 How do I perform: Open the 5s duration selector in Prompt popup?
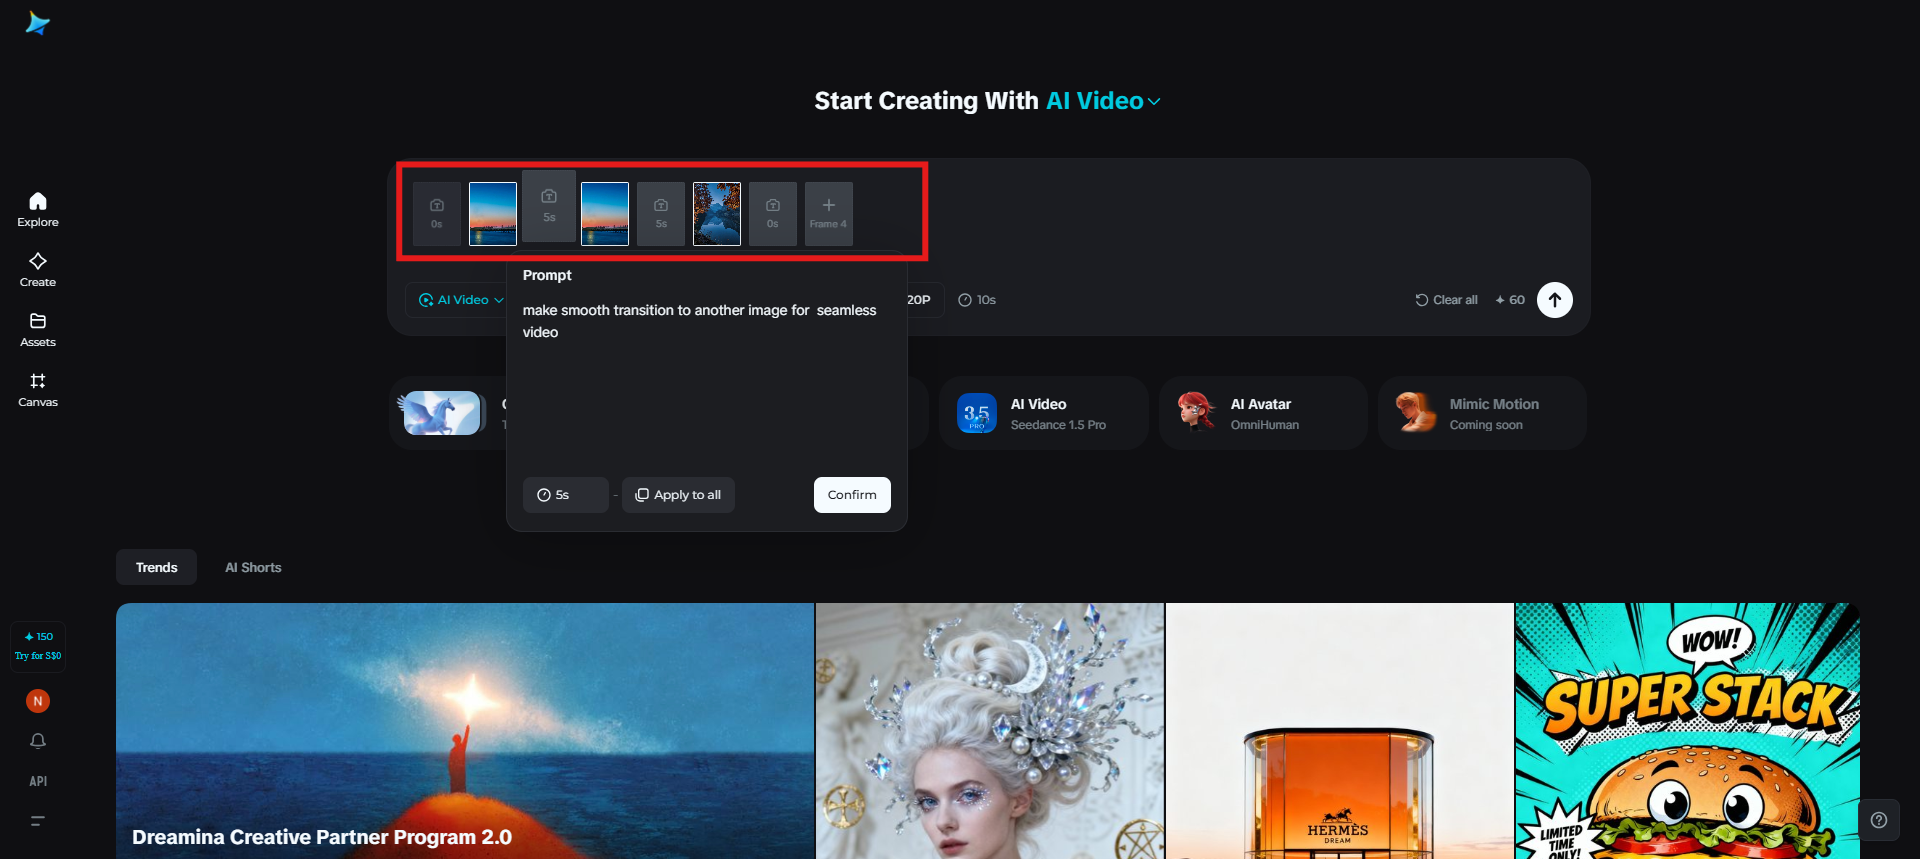click(x=566, y=495)
